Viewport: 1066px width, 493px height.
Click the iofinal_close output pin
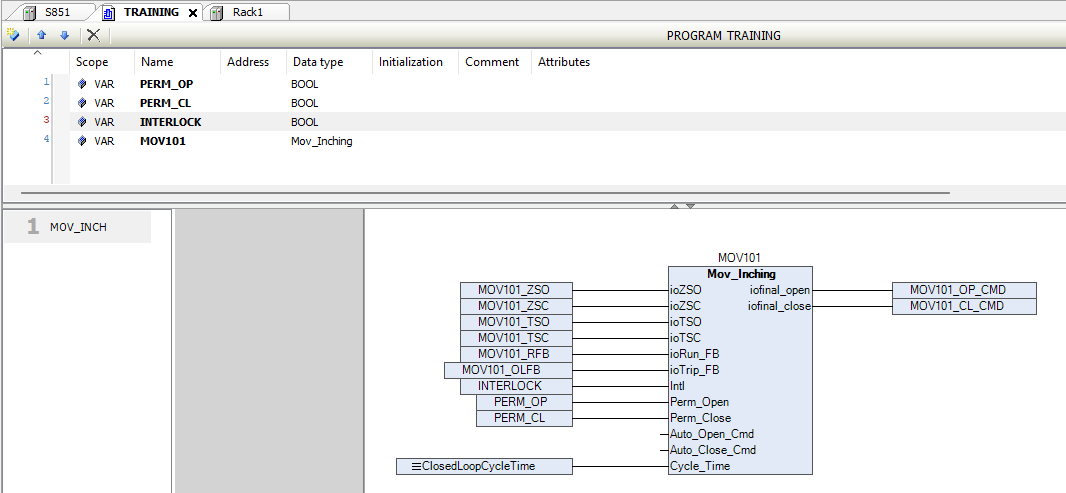coord(779,306)
